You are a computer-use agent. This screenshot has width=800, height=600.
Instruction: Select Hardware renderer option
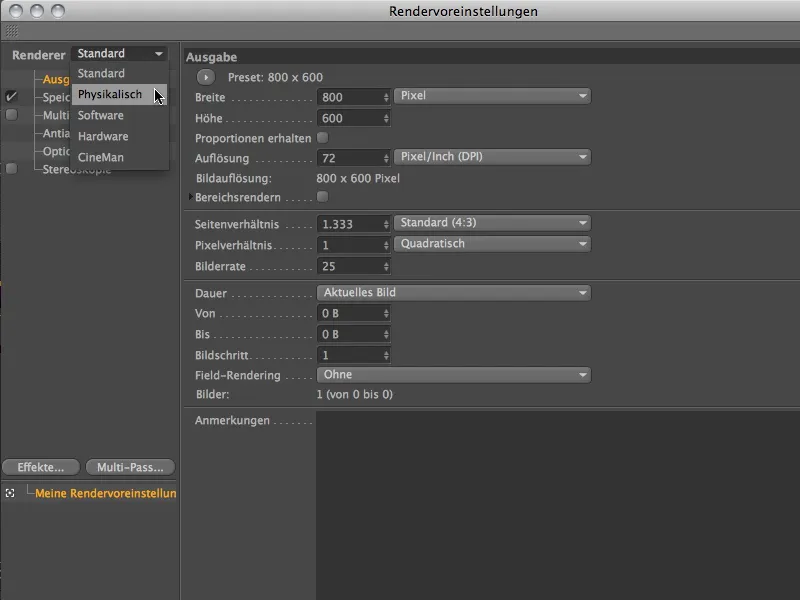click(x=119, y=136)
